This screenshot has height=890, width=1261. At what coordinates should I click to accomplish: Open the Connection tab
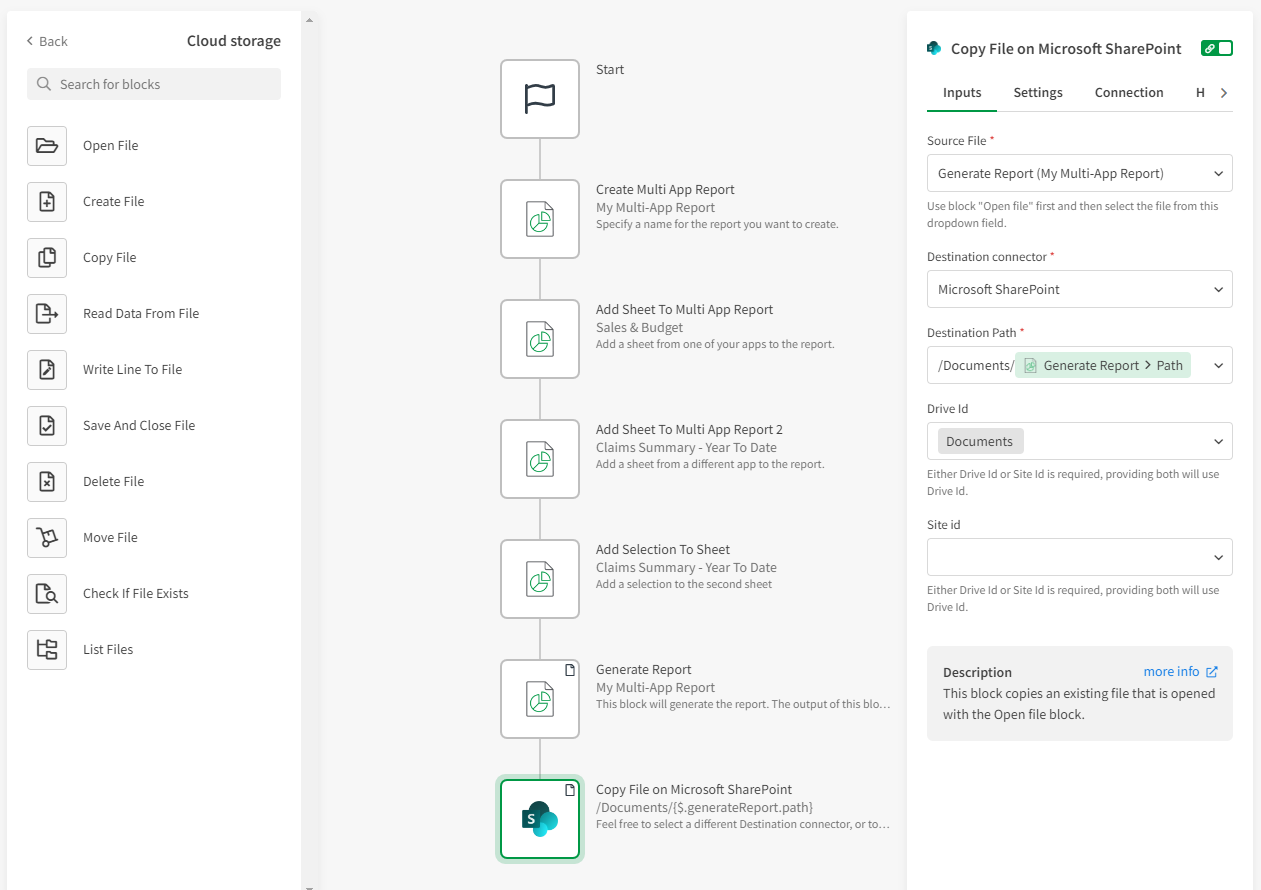1128,93
